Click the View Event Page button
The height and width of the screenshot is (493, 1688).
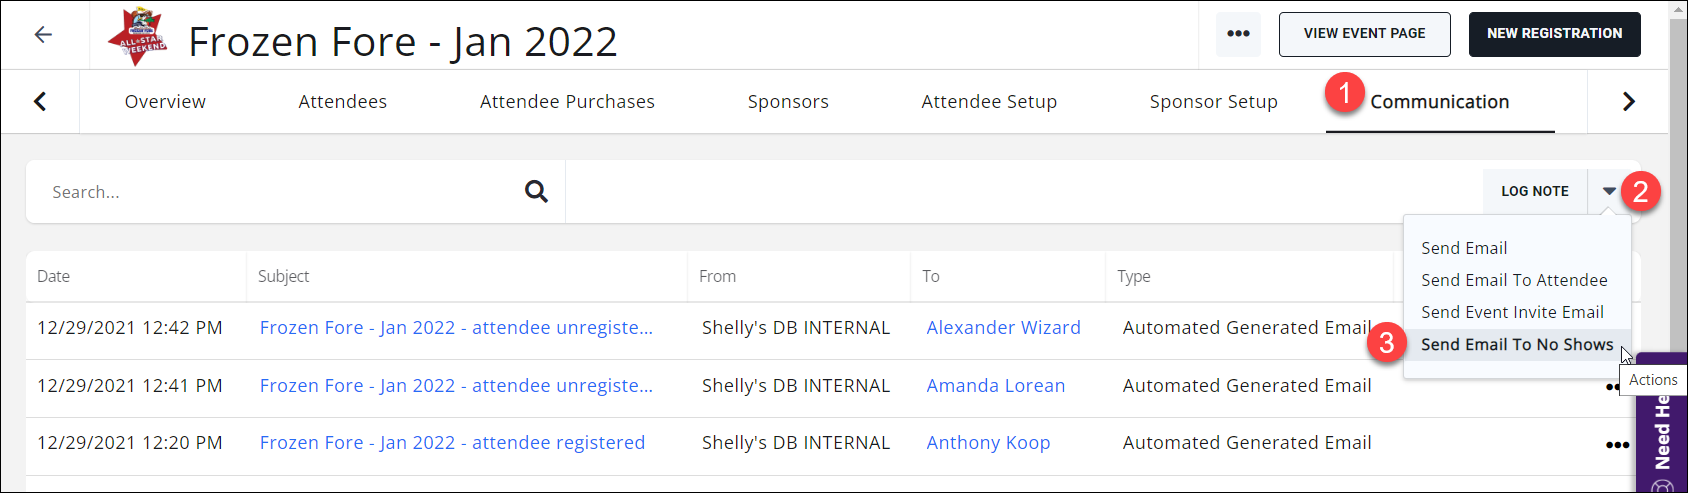[x=1364, y=34]
